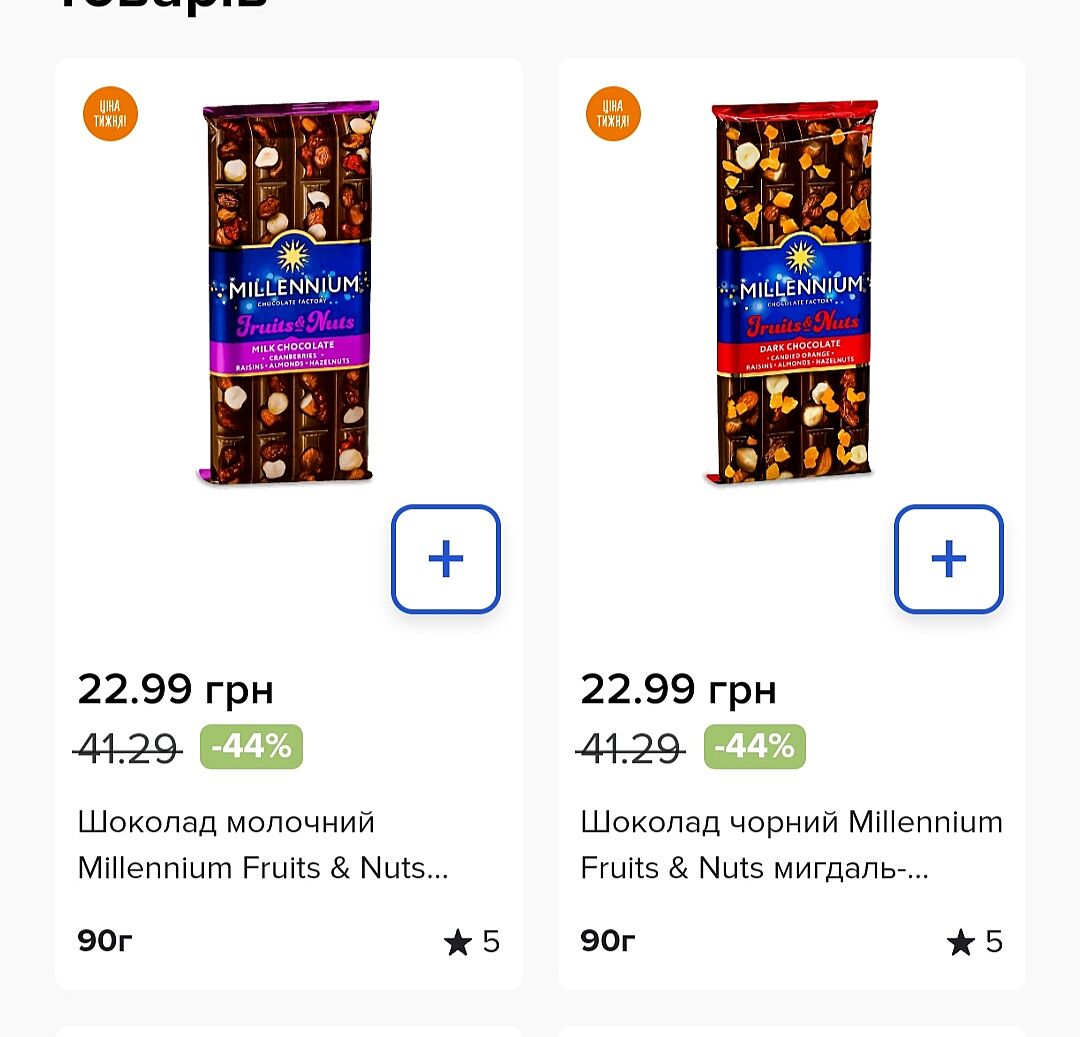Click the star rating on dark chocolate card
The image size is (1080, 1037).
(x=975, y=942)
